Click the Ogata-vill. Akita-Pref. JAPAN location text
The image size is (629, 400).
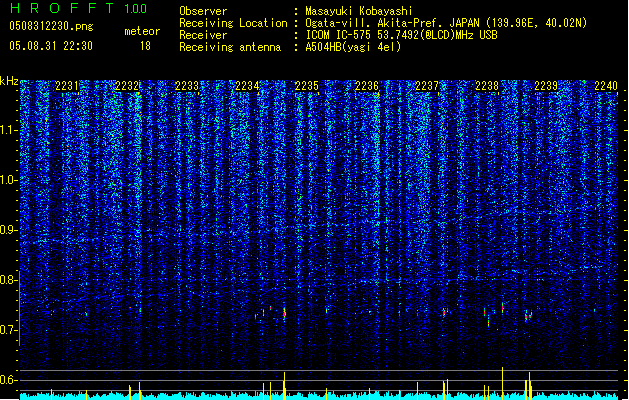click(446, 23)
